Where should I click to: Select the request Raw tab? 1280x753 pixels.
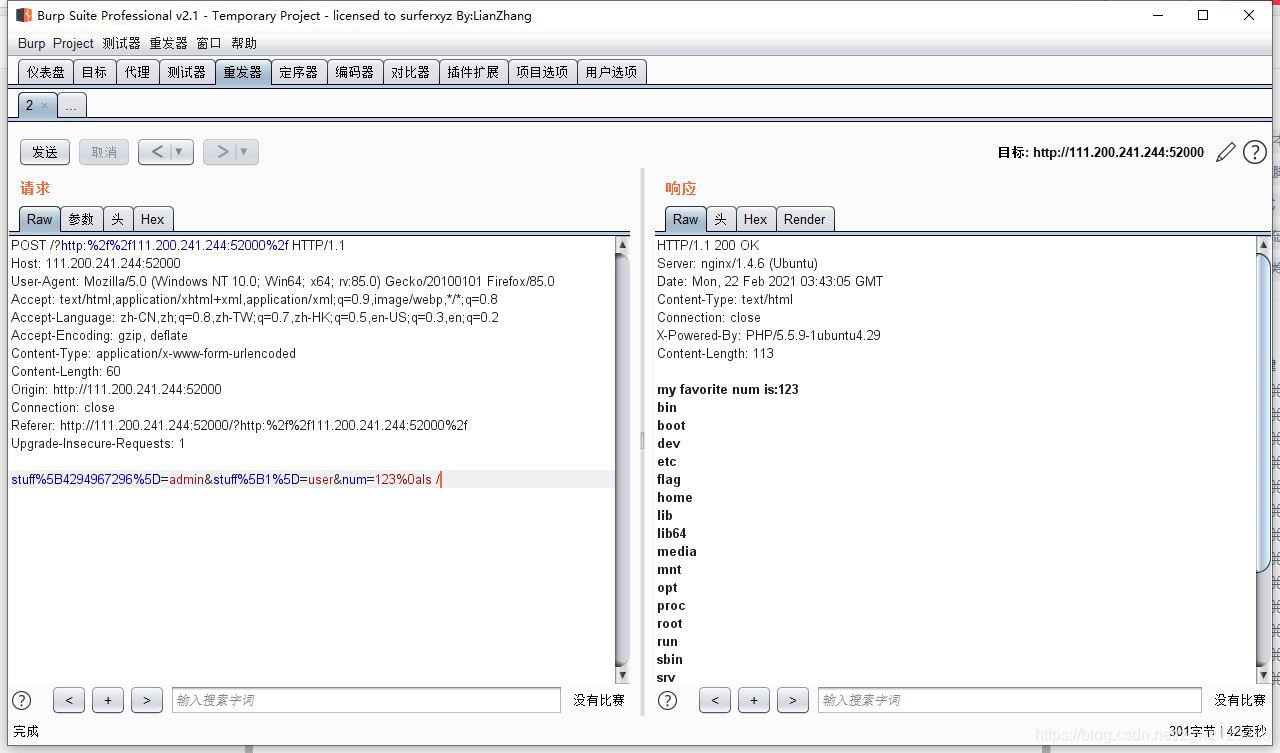tap(40, 219)
